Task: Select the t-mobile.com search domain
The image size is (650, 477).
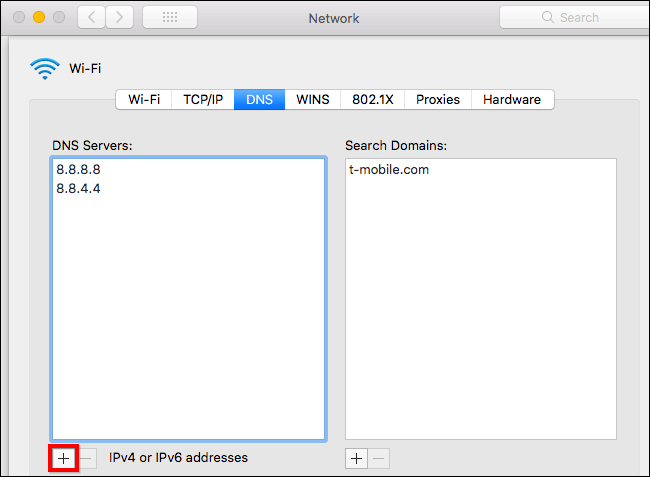Action: (389, 169)
